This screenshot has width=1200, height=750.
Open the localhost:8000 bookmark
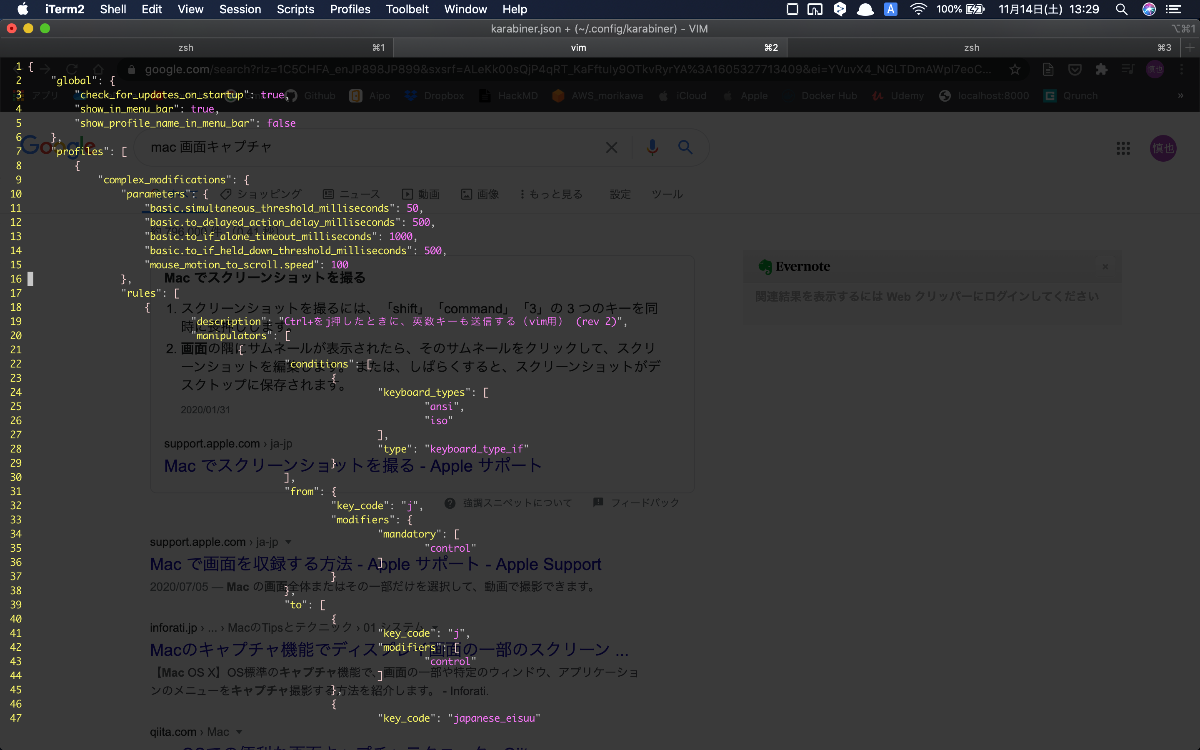click(x=984, y=96)
